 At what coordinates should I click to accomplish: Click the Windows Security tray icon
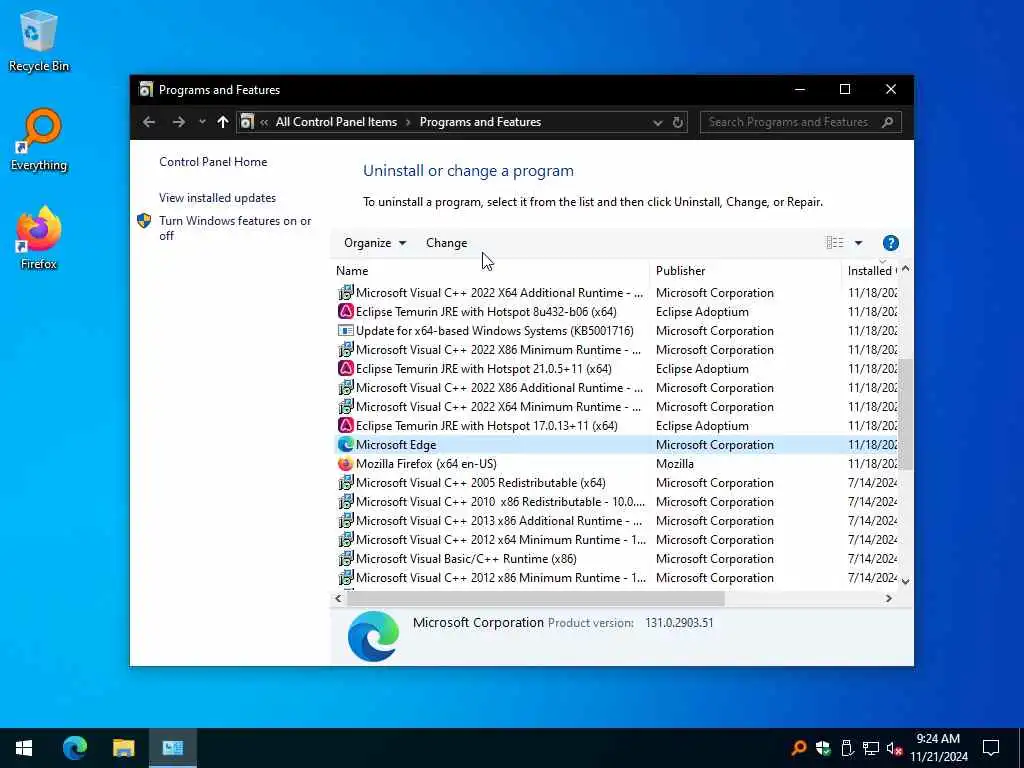point(823,748)
